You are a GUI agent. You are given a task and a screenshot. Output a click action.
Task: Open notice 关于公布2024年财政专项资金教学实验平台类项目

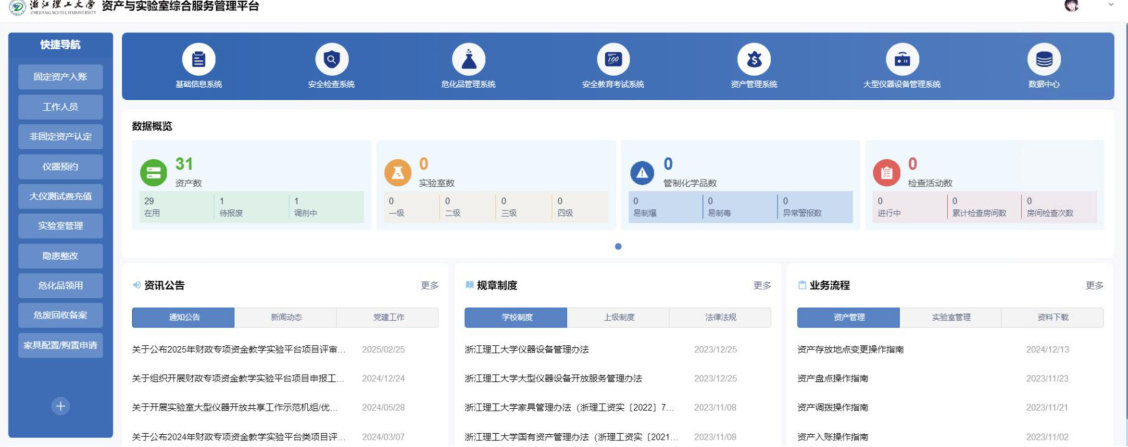[240, 437]
